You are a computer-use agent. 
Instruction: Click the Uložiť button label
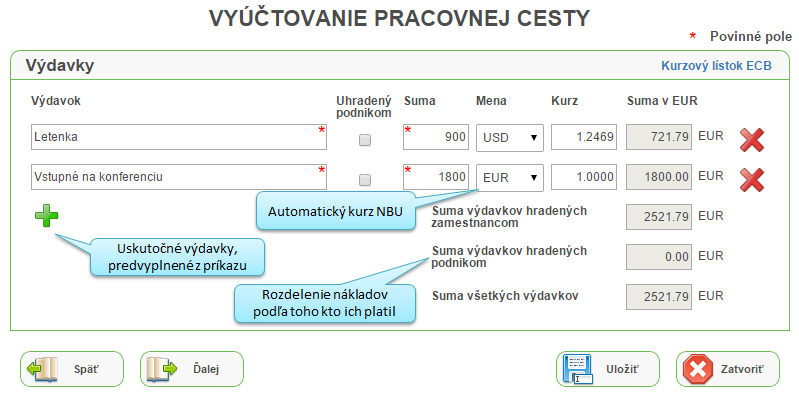coord(623,369)
